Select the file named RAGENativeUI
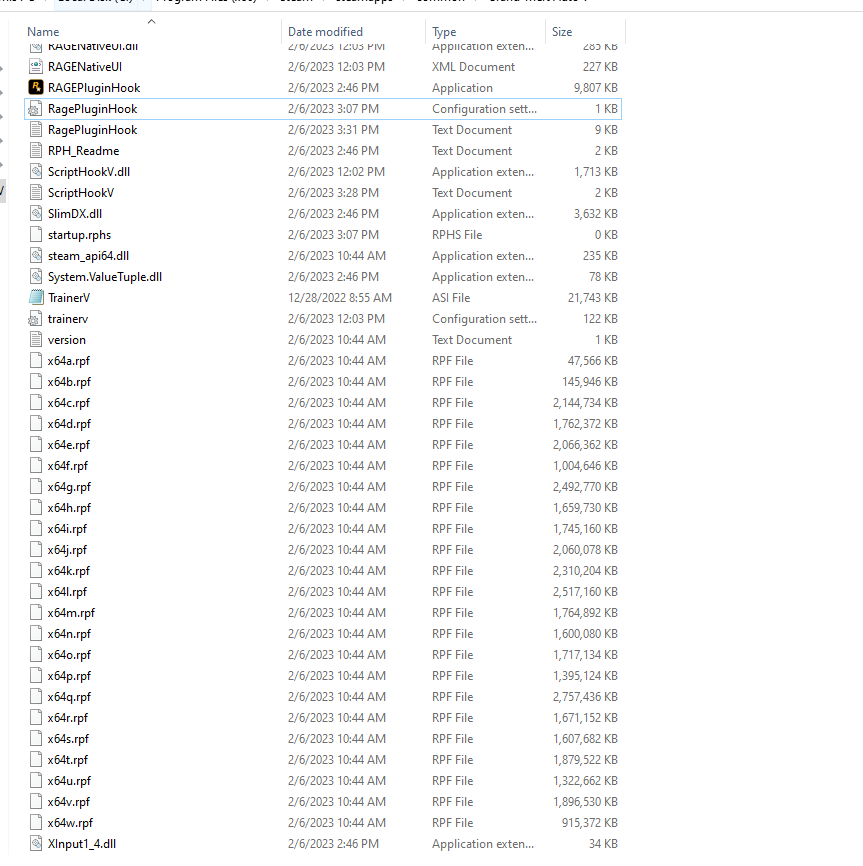This screenshot has width=863, height=866. coord(85,67)
